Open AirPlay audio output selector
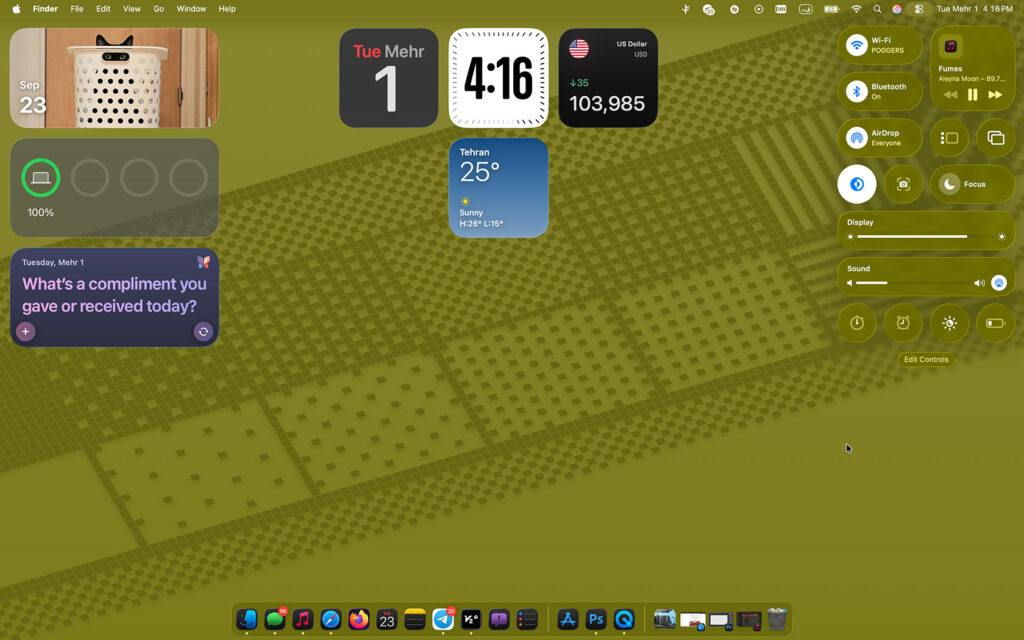 [x=999, y=283]
